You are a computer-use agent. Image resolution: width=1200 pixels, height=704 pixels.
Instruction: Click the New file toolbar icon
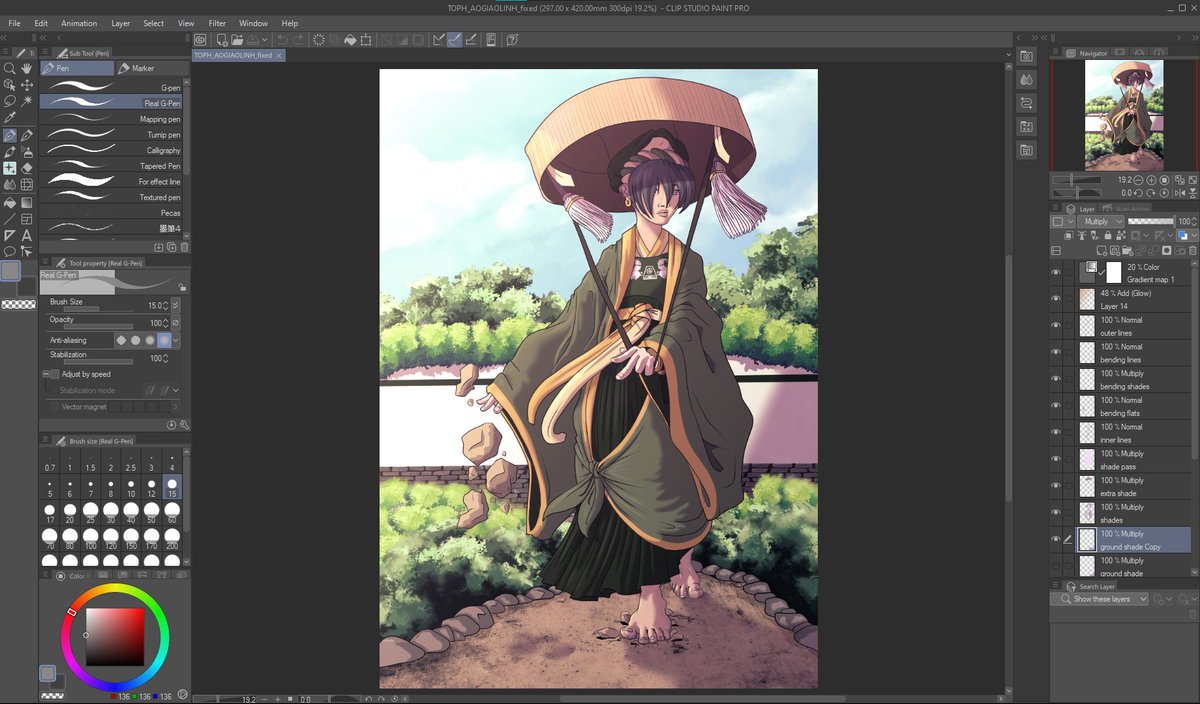click(x=221, y=40)
